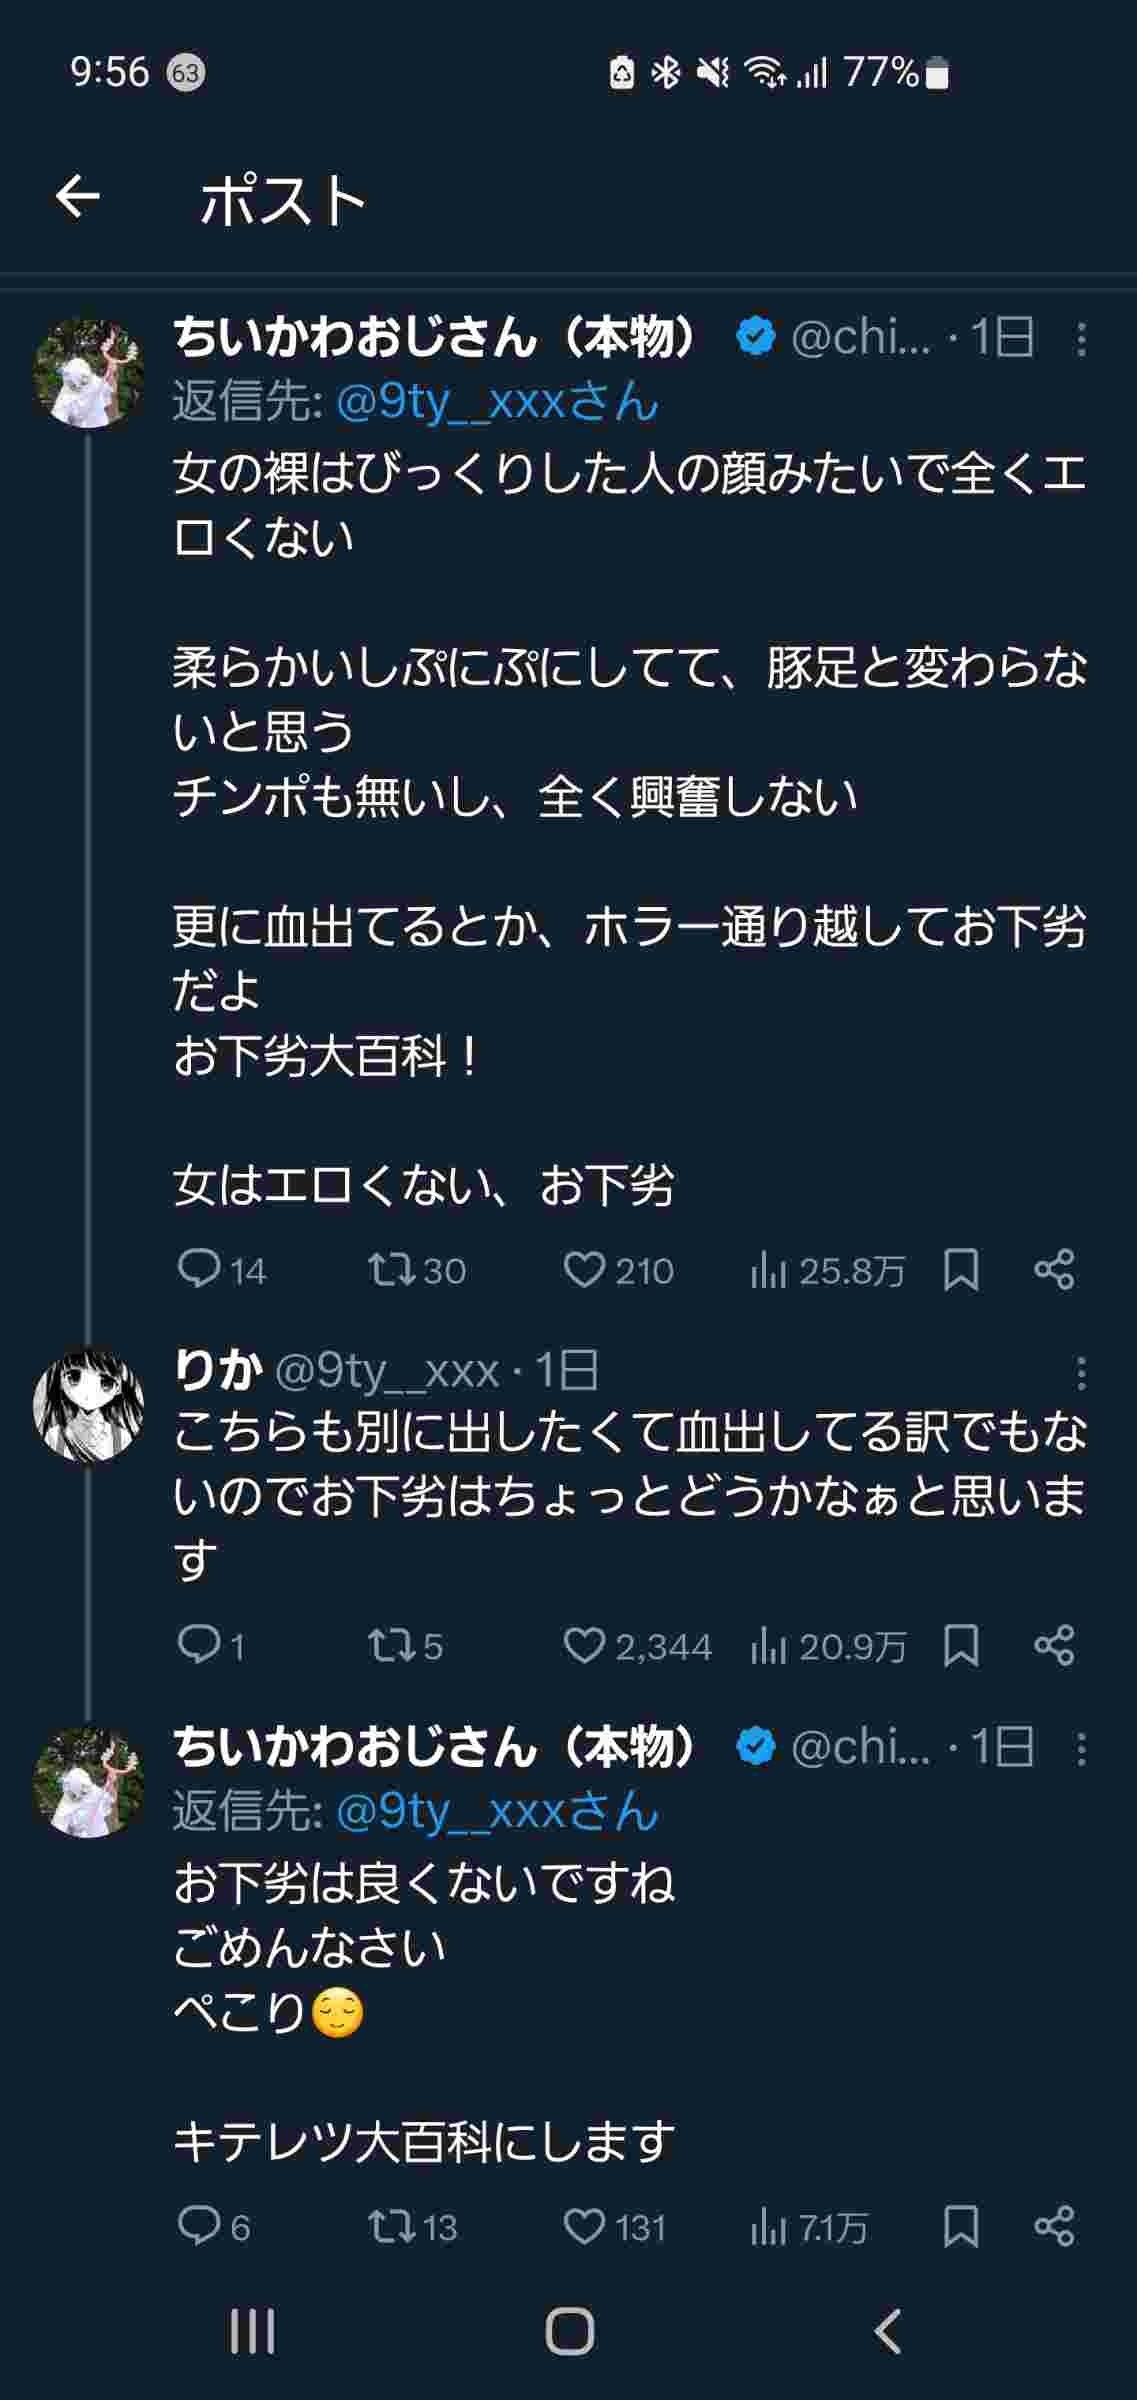Open the @9ty__xxx mention link in first post
Viewport: 1137px width, 2400px height.
point(497,402)
